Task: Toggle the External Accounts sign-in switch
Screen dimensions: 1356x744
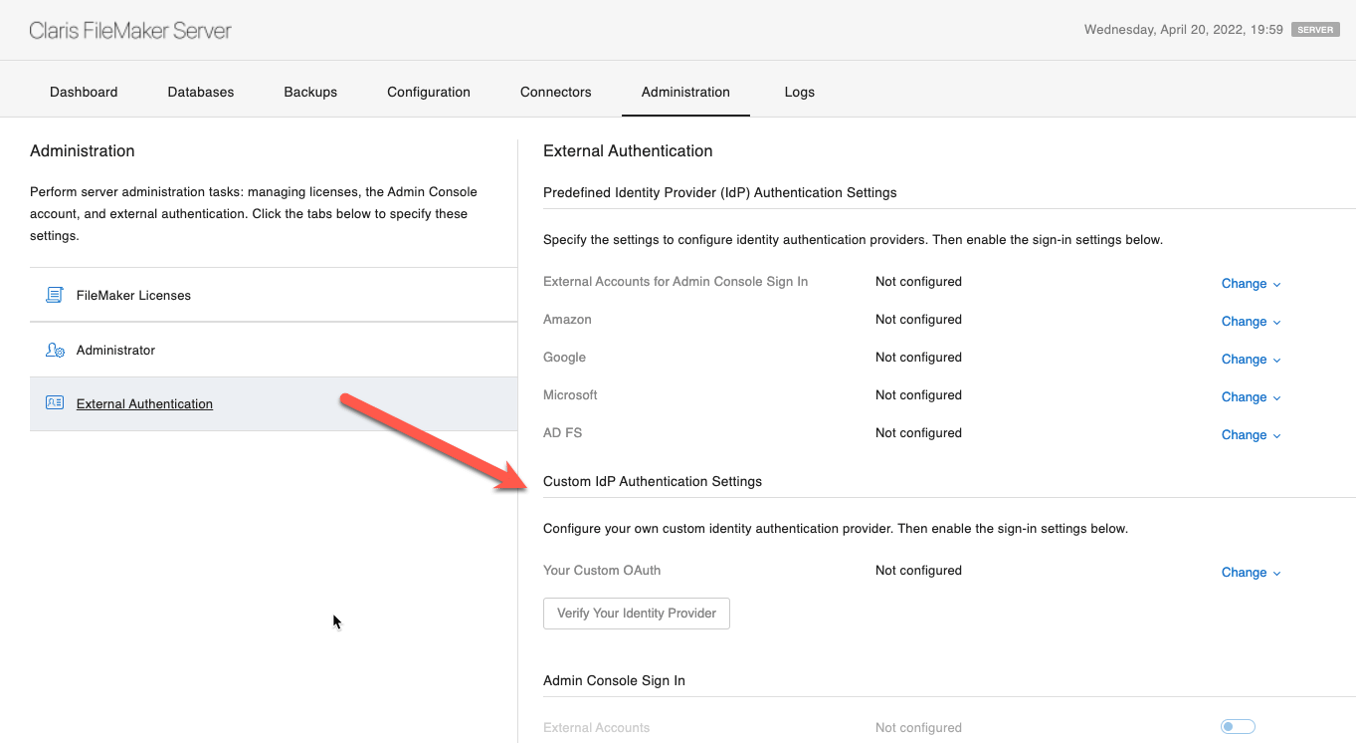Action: click(x=1237, y=727)
